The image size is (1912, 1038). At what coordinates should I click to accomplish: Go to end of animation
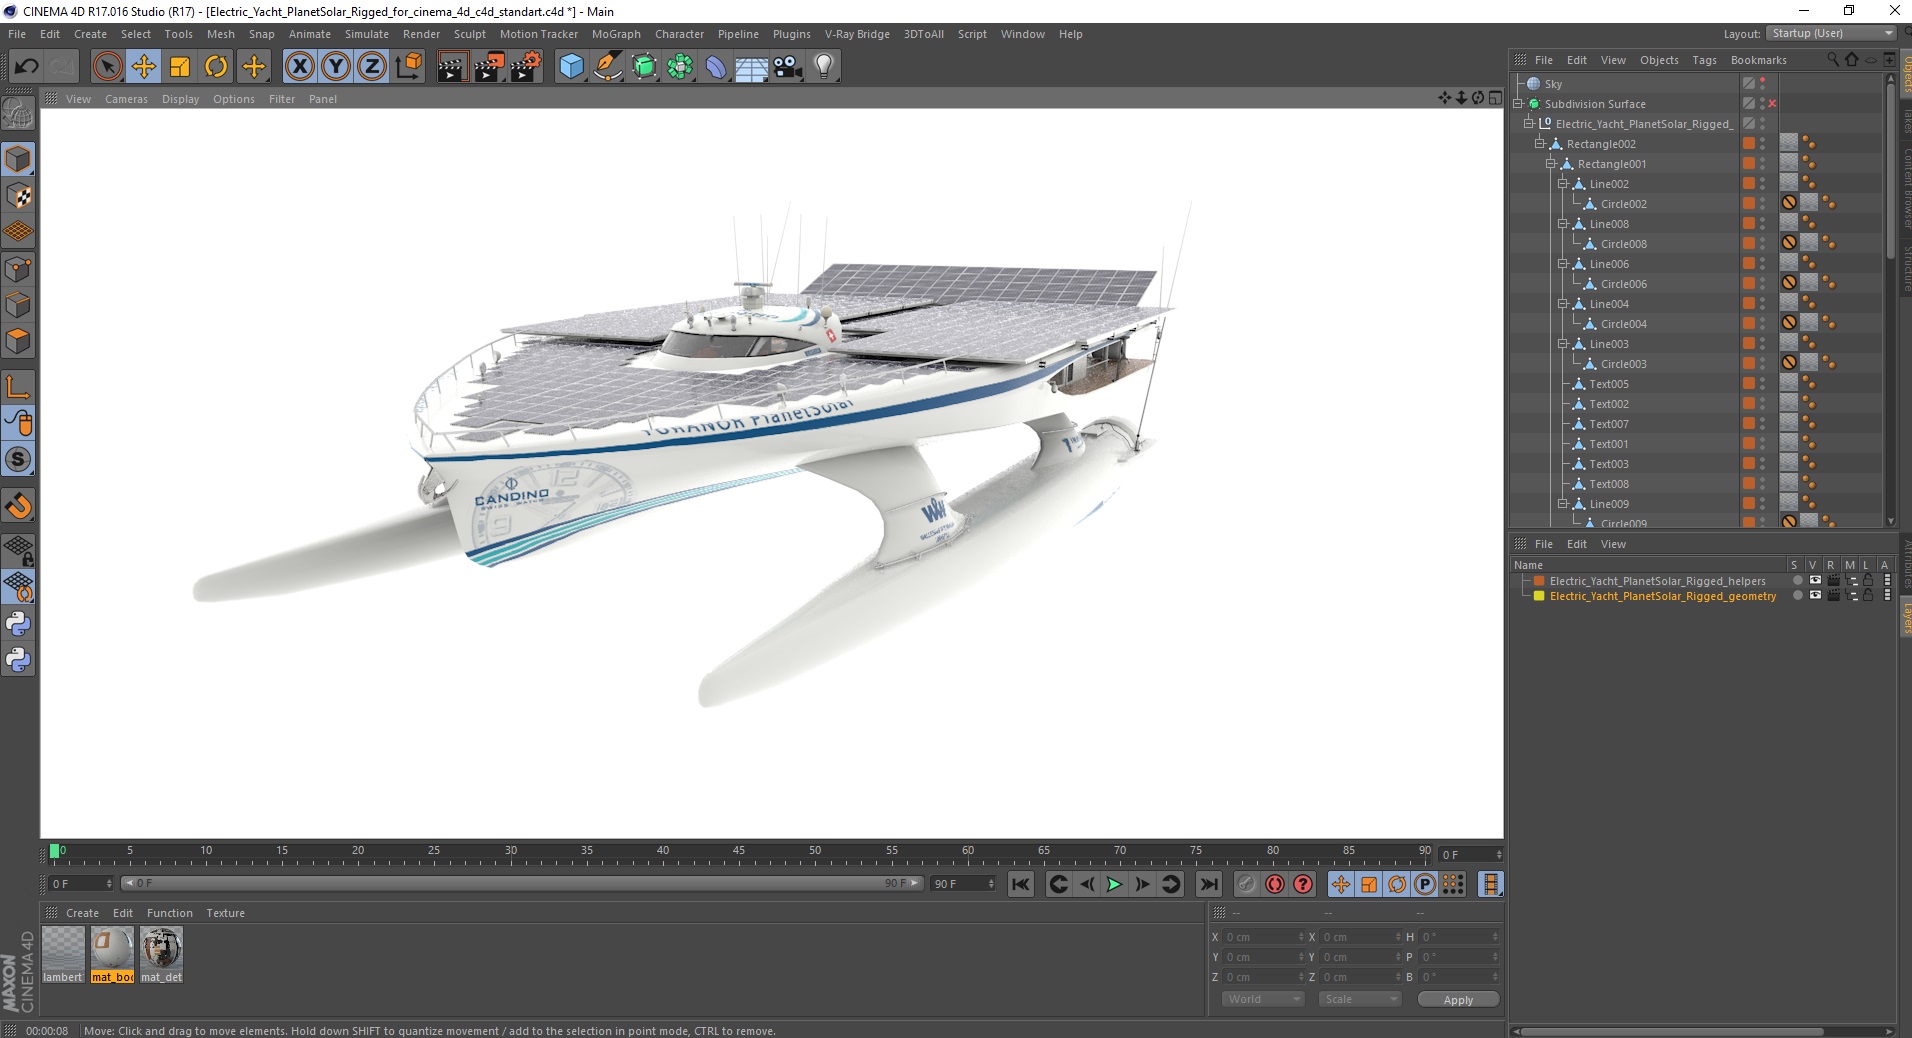pos(1209,884)
